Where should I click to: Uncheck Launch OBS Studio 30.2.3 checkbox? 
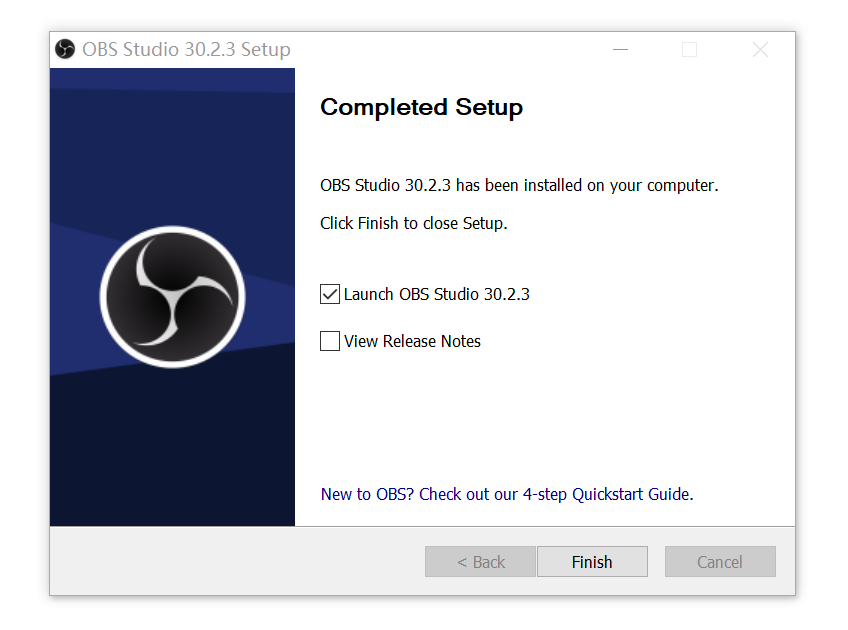(329, 294)
